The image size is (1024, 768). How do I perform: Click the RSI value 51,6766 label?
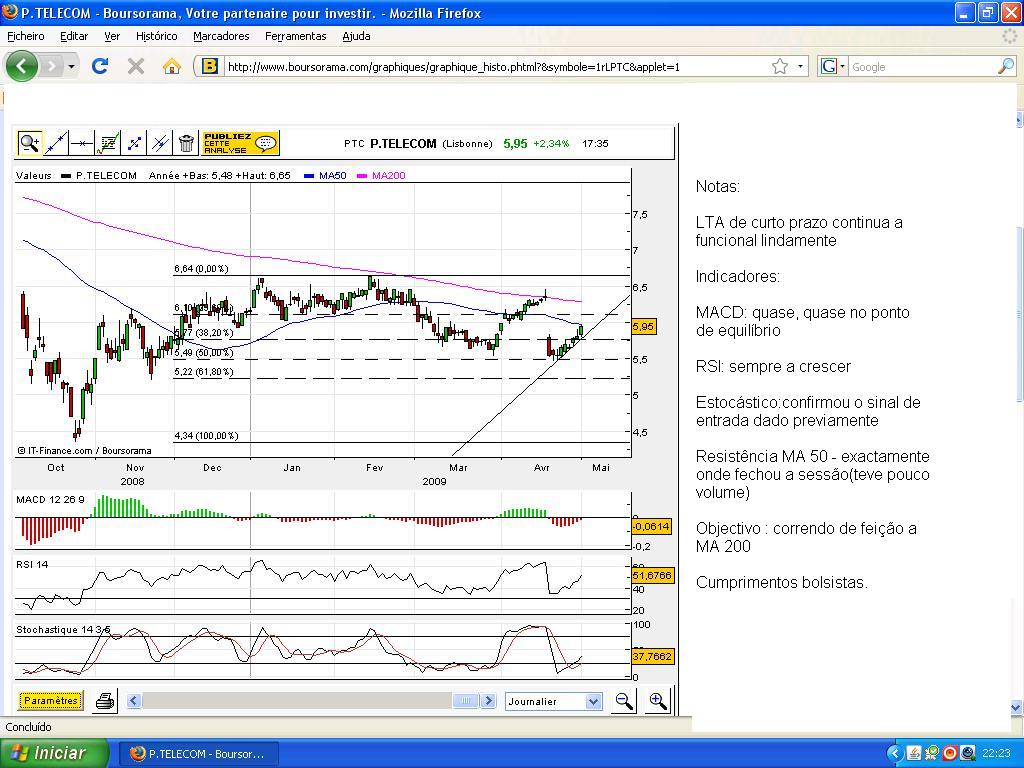652,575
